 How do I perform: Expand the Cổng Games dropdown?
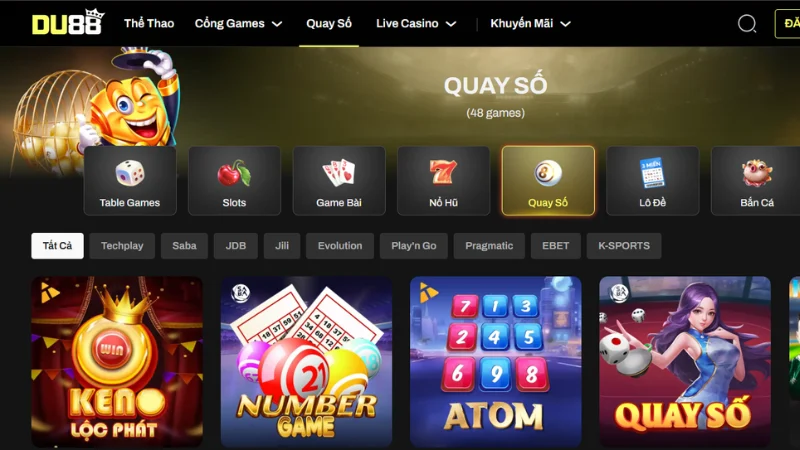click(238, 23)
